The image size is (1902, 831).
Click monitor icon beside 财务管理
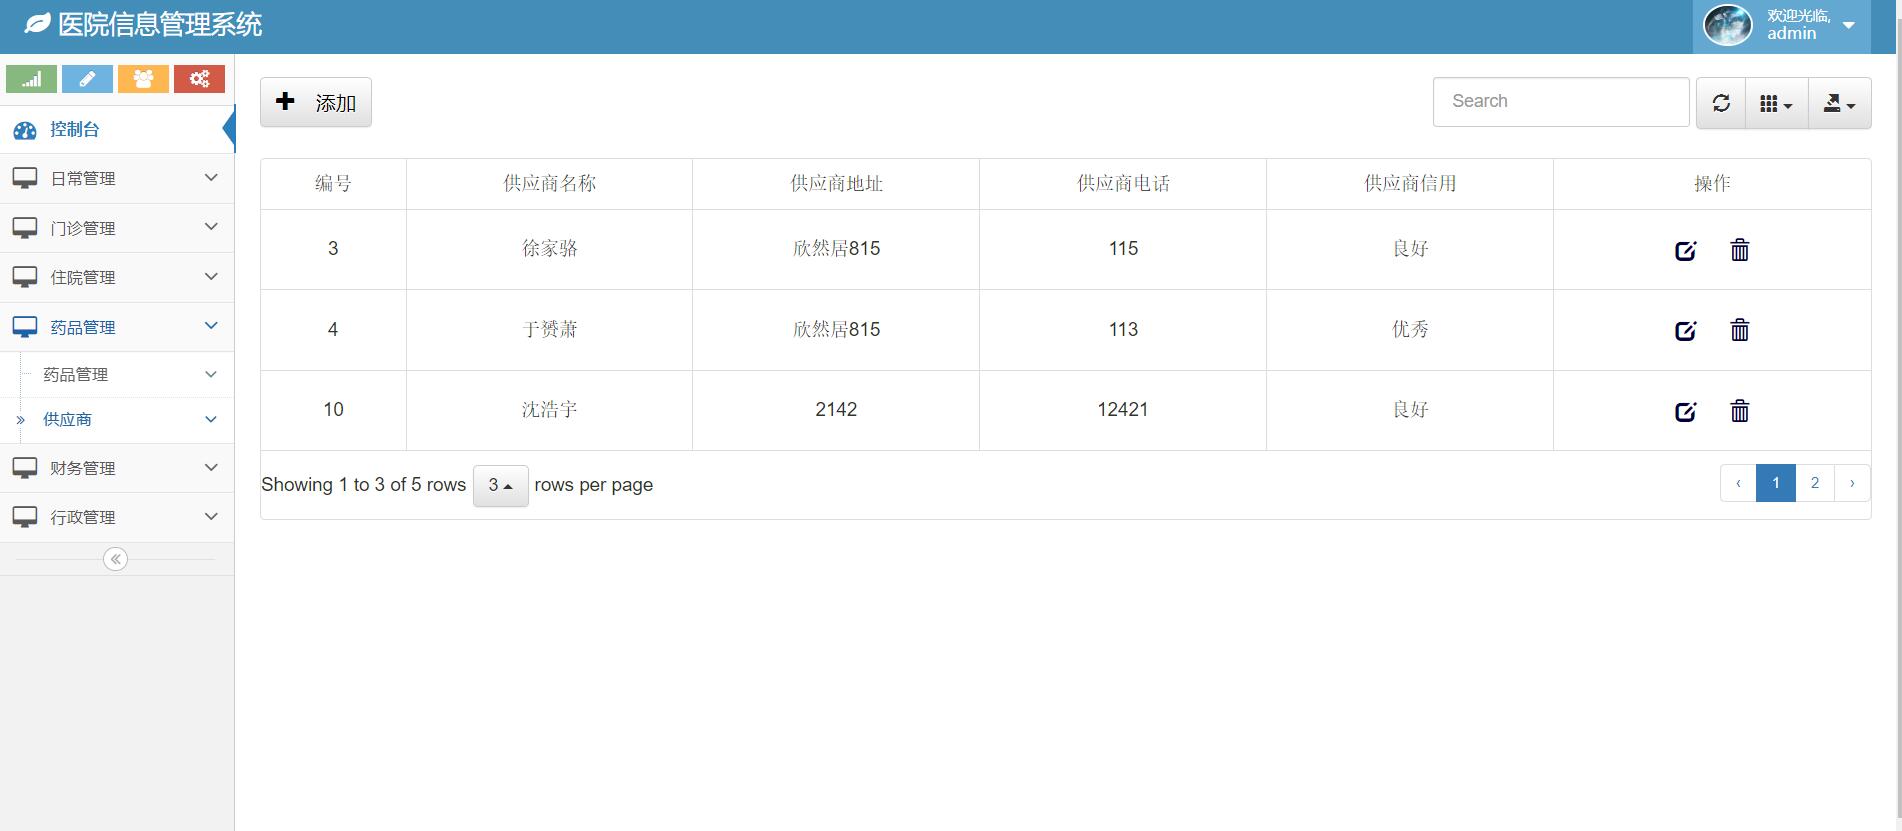25,468
